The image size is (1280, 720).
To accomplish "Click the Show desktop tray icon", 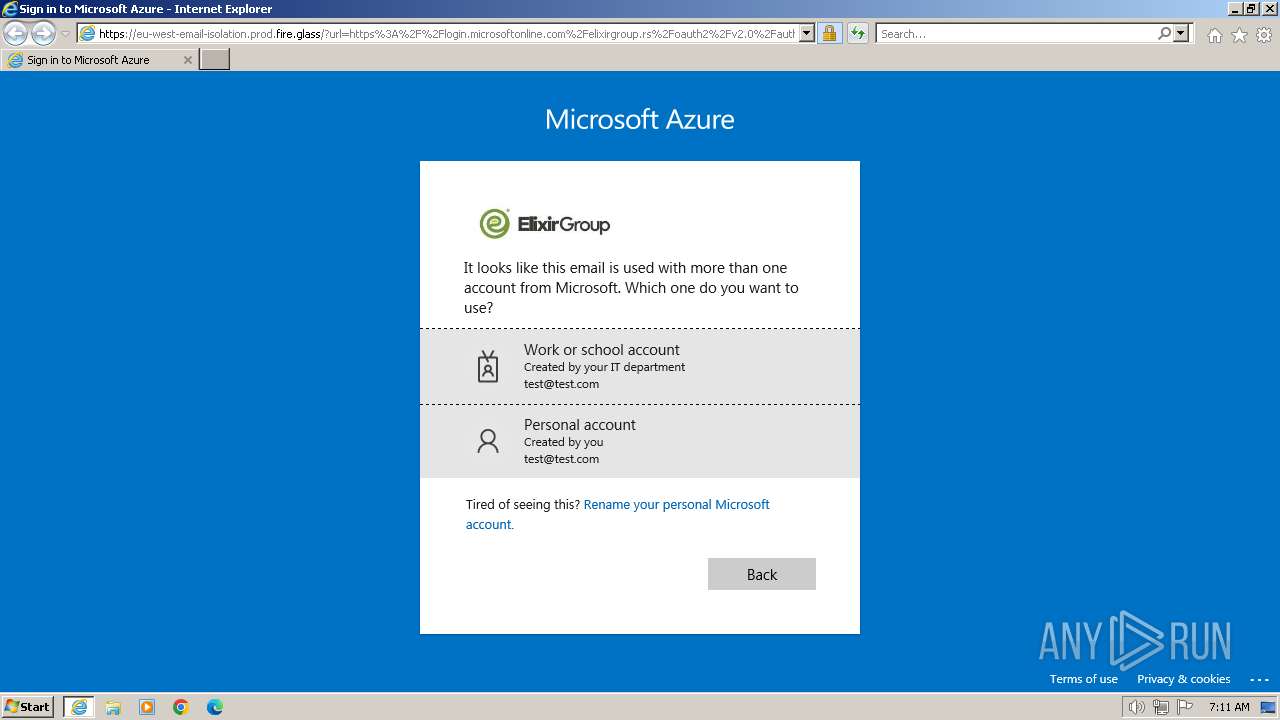I will pyautogui.click(x=1268, y=707).
